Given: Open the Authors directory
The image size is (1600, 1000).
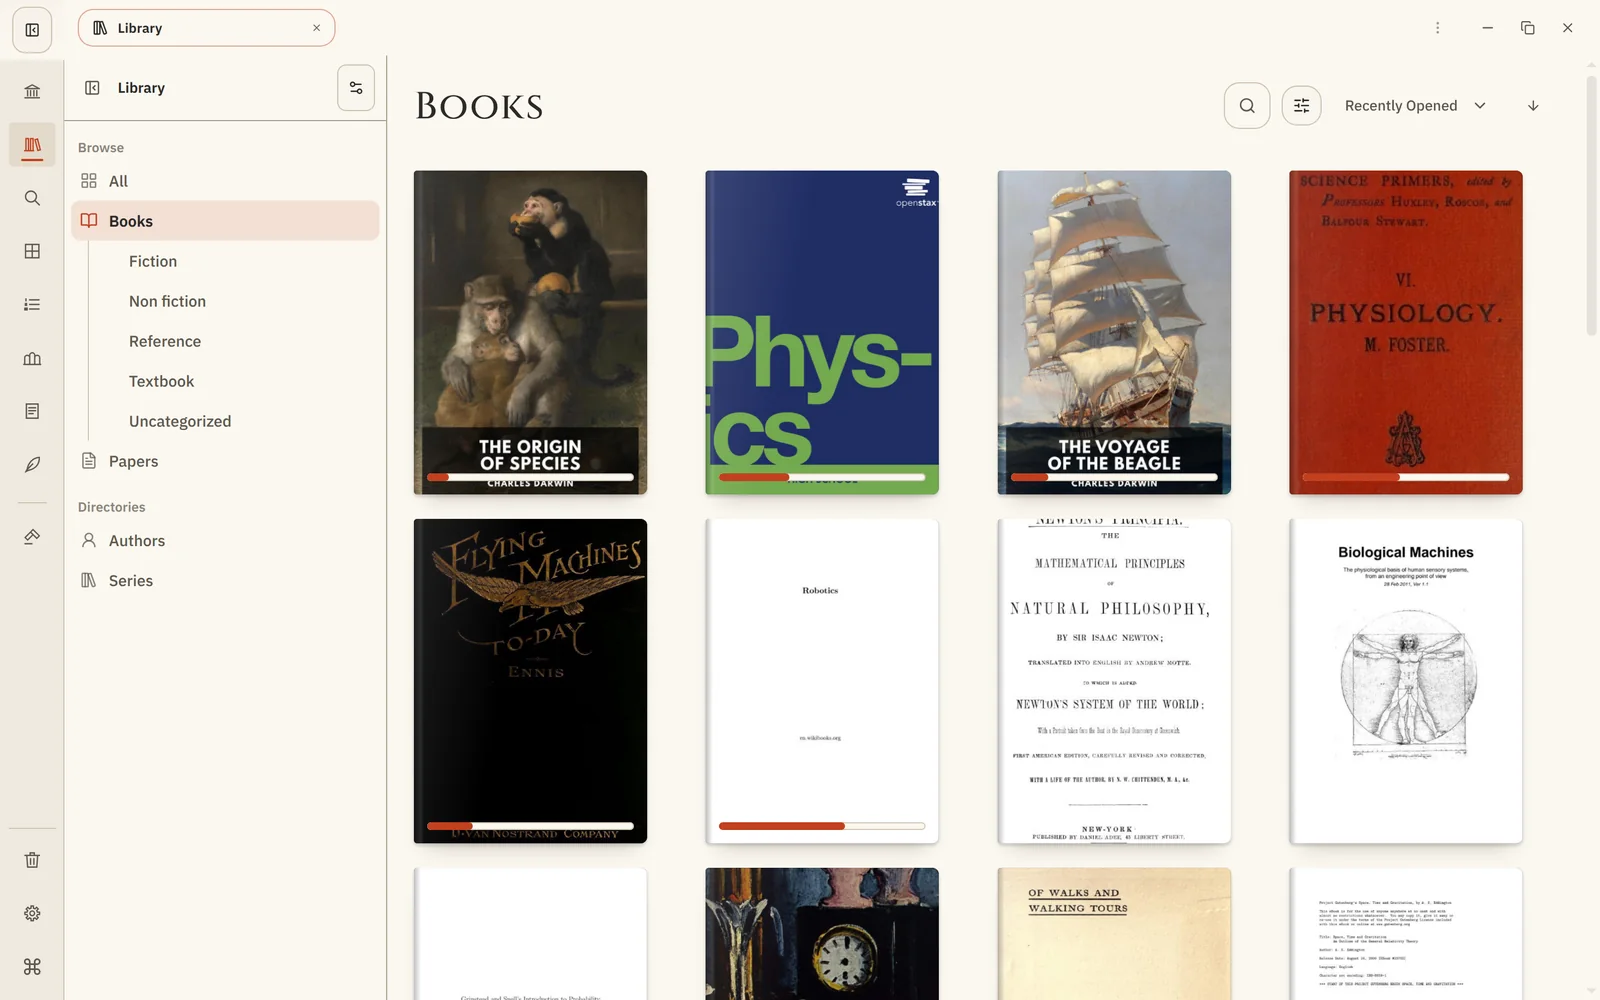Looking at the screenshot, I should (225, 541).
